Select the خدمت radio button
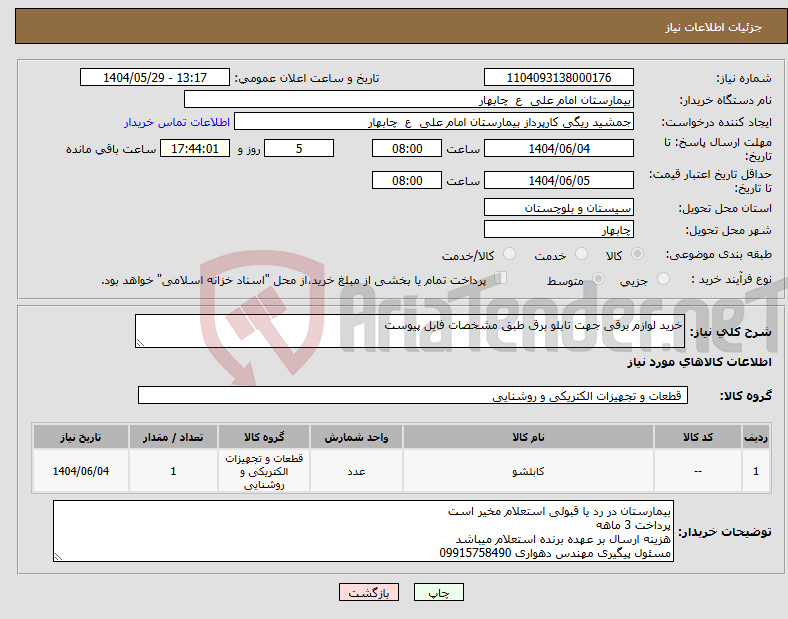 [x=581, y=254]
